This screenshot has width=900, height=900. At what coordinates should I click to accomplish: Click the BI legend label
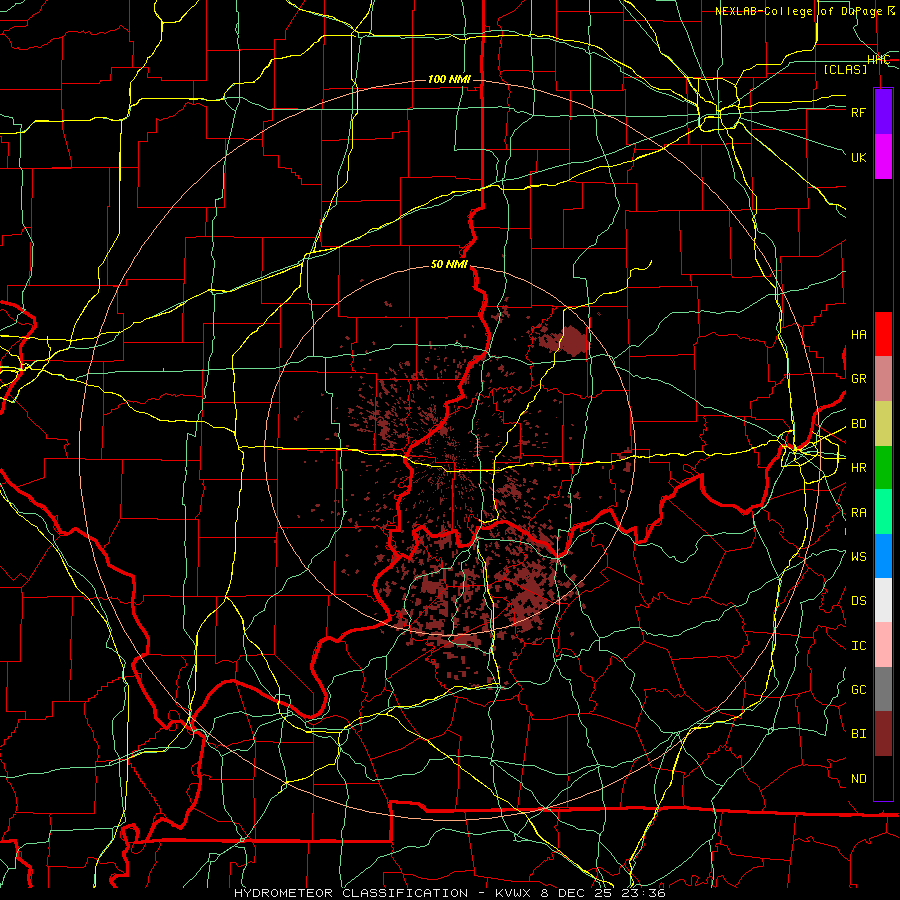point(858,734)
